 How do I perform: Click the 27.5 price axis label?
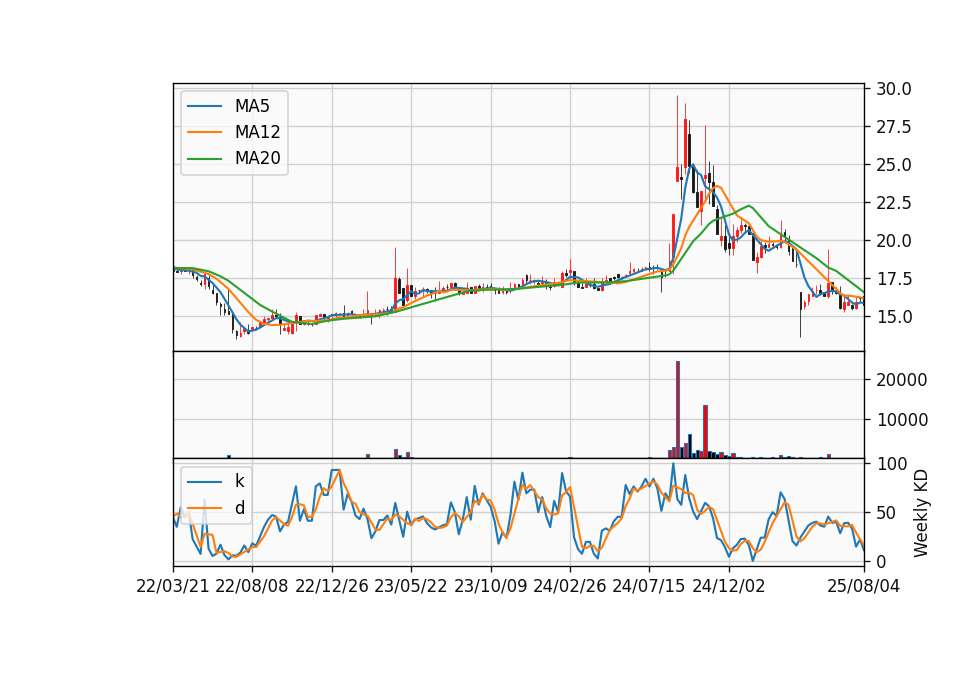tap(893, 127)
